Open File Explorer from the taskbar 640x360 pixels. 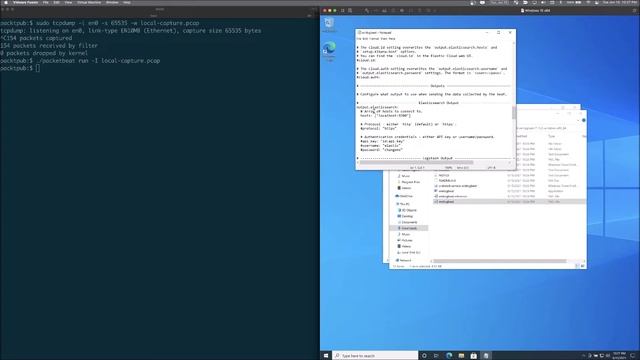click(x=461, y=356)
